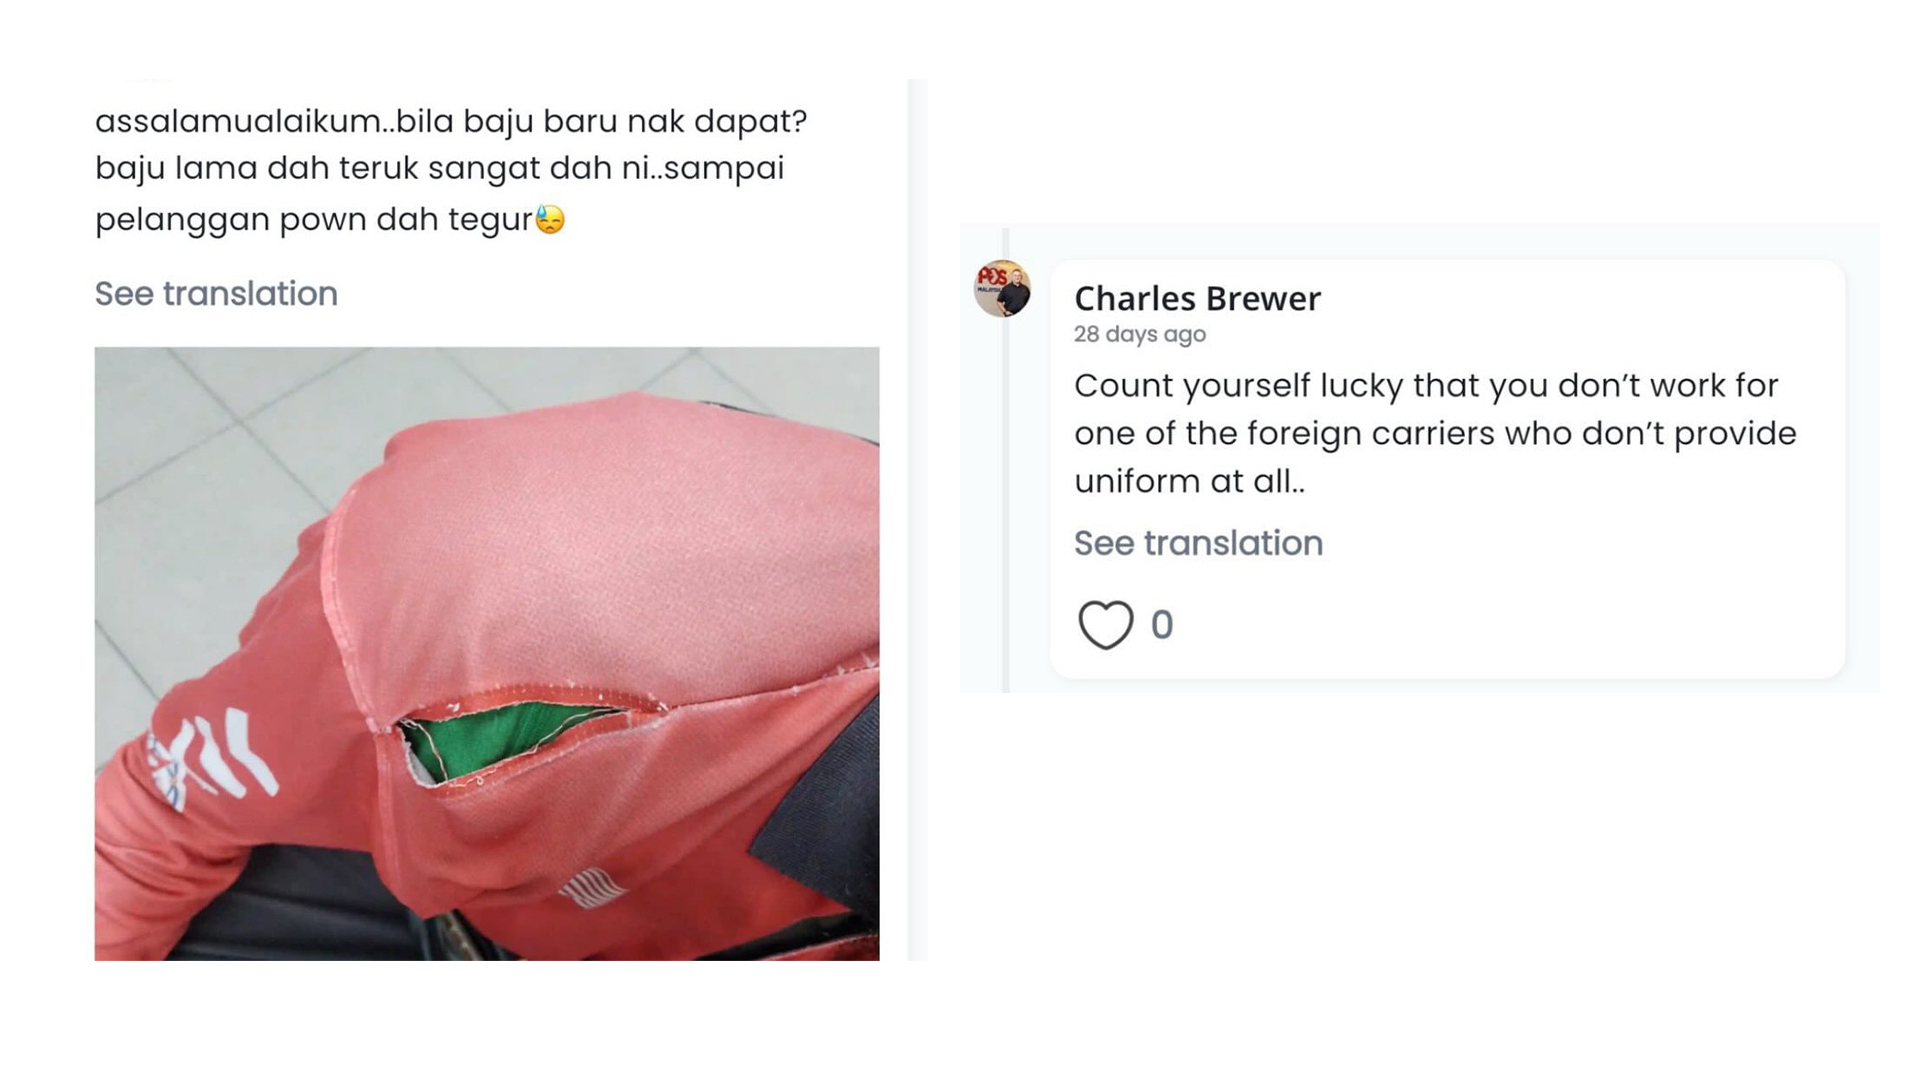The width and height of the screenshot is (1920, 1080).
Task: Click the word assalamualaikum in the post
Action: pos(238,121)
